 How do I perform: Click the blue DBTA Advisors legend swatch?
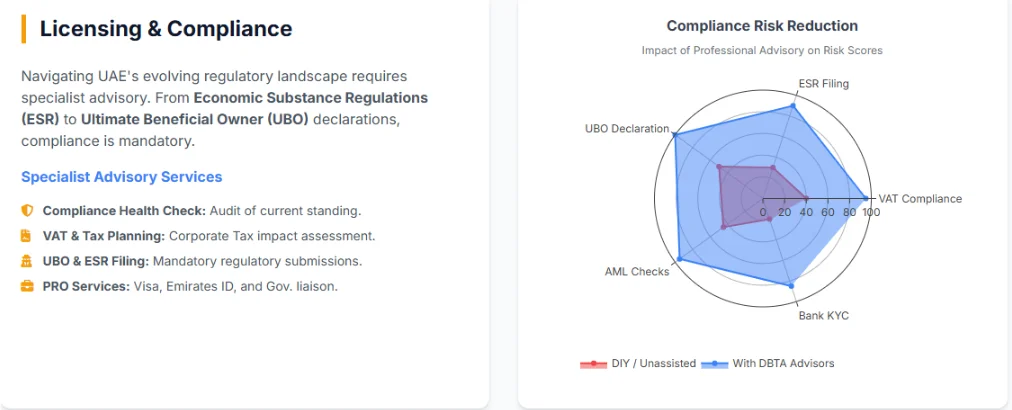pyautogui.click(x=714, y=363)
